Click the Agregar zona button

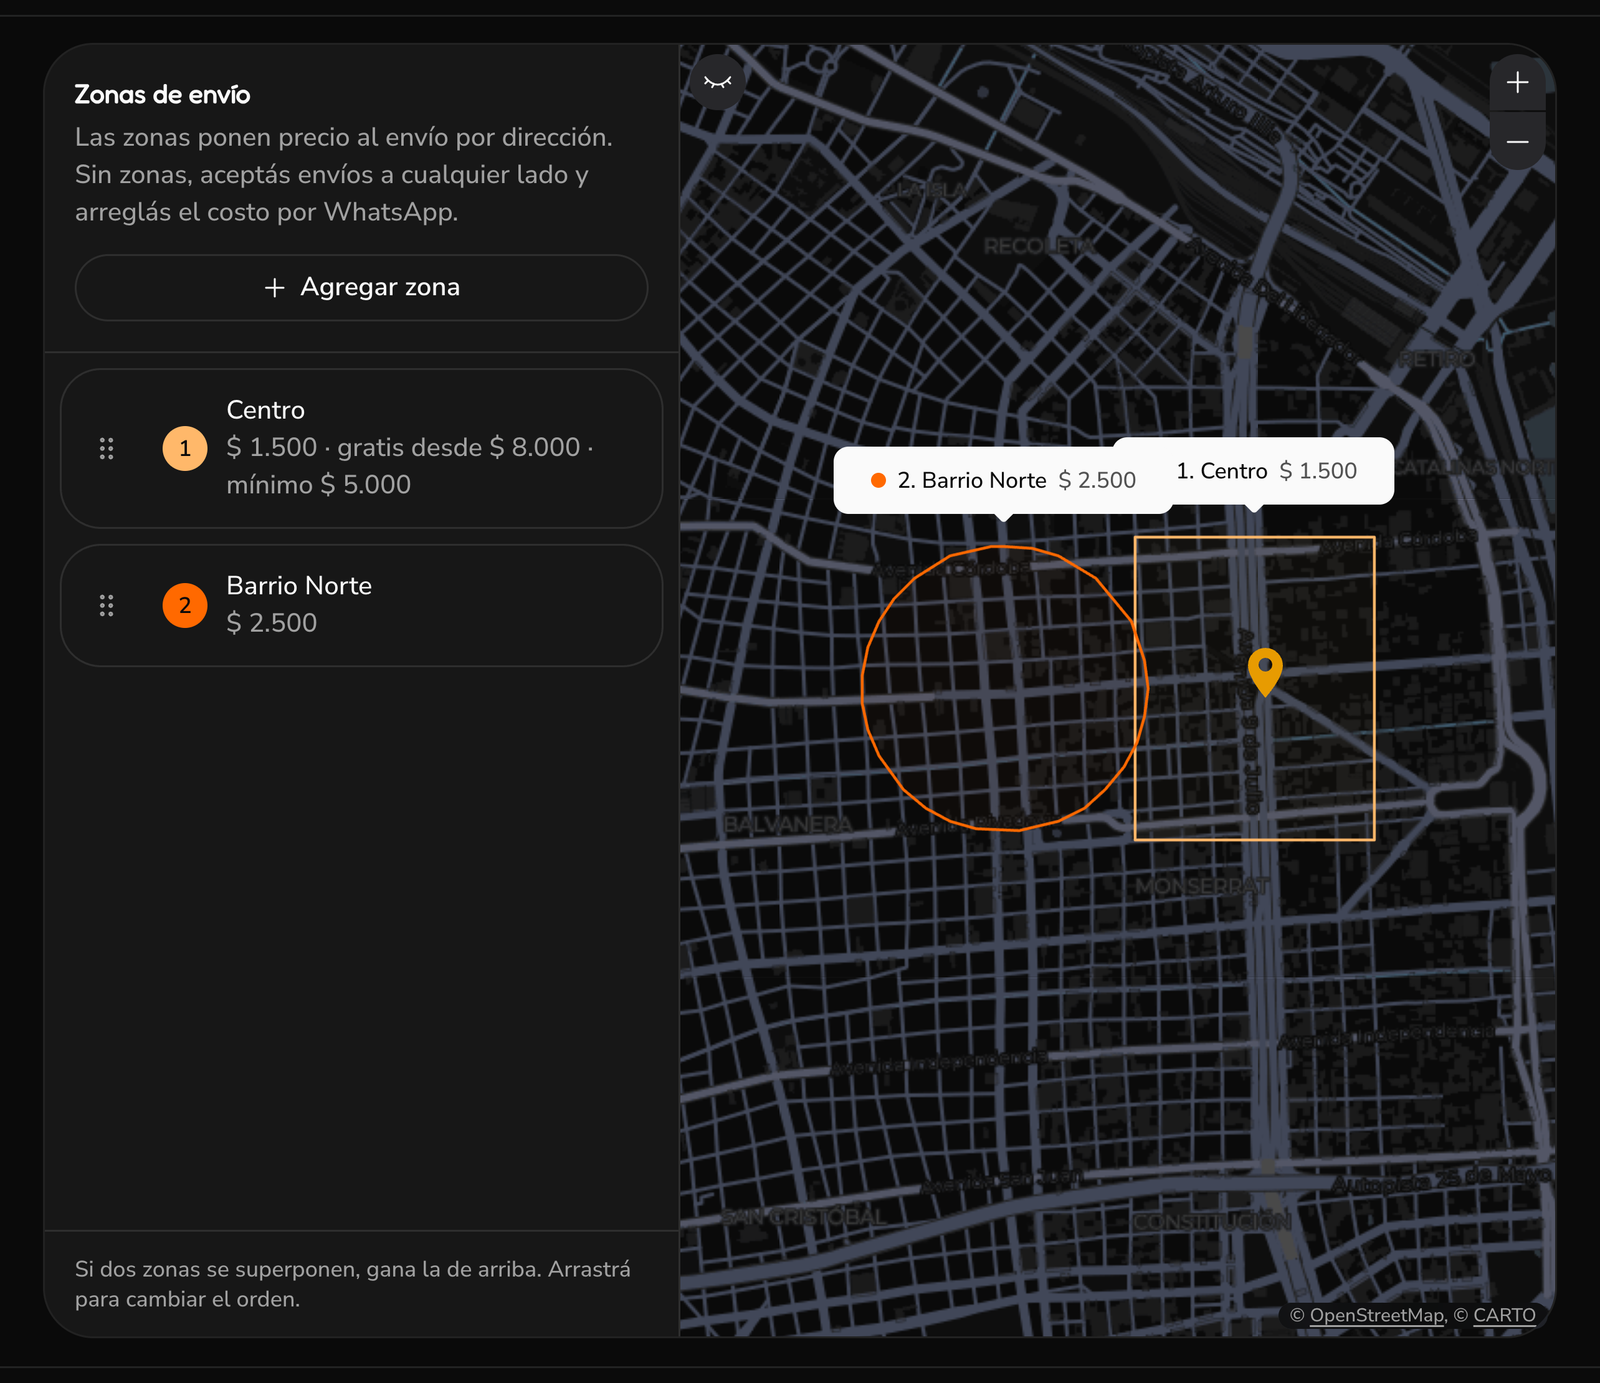click(361, 288)
